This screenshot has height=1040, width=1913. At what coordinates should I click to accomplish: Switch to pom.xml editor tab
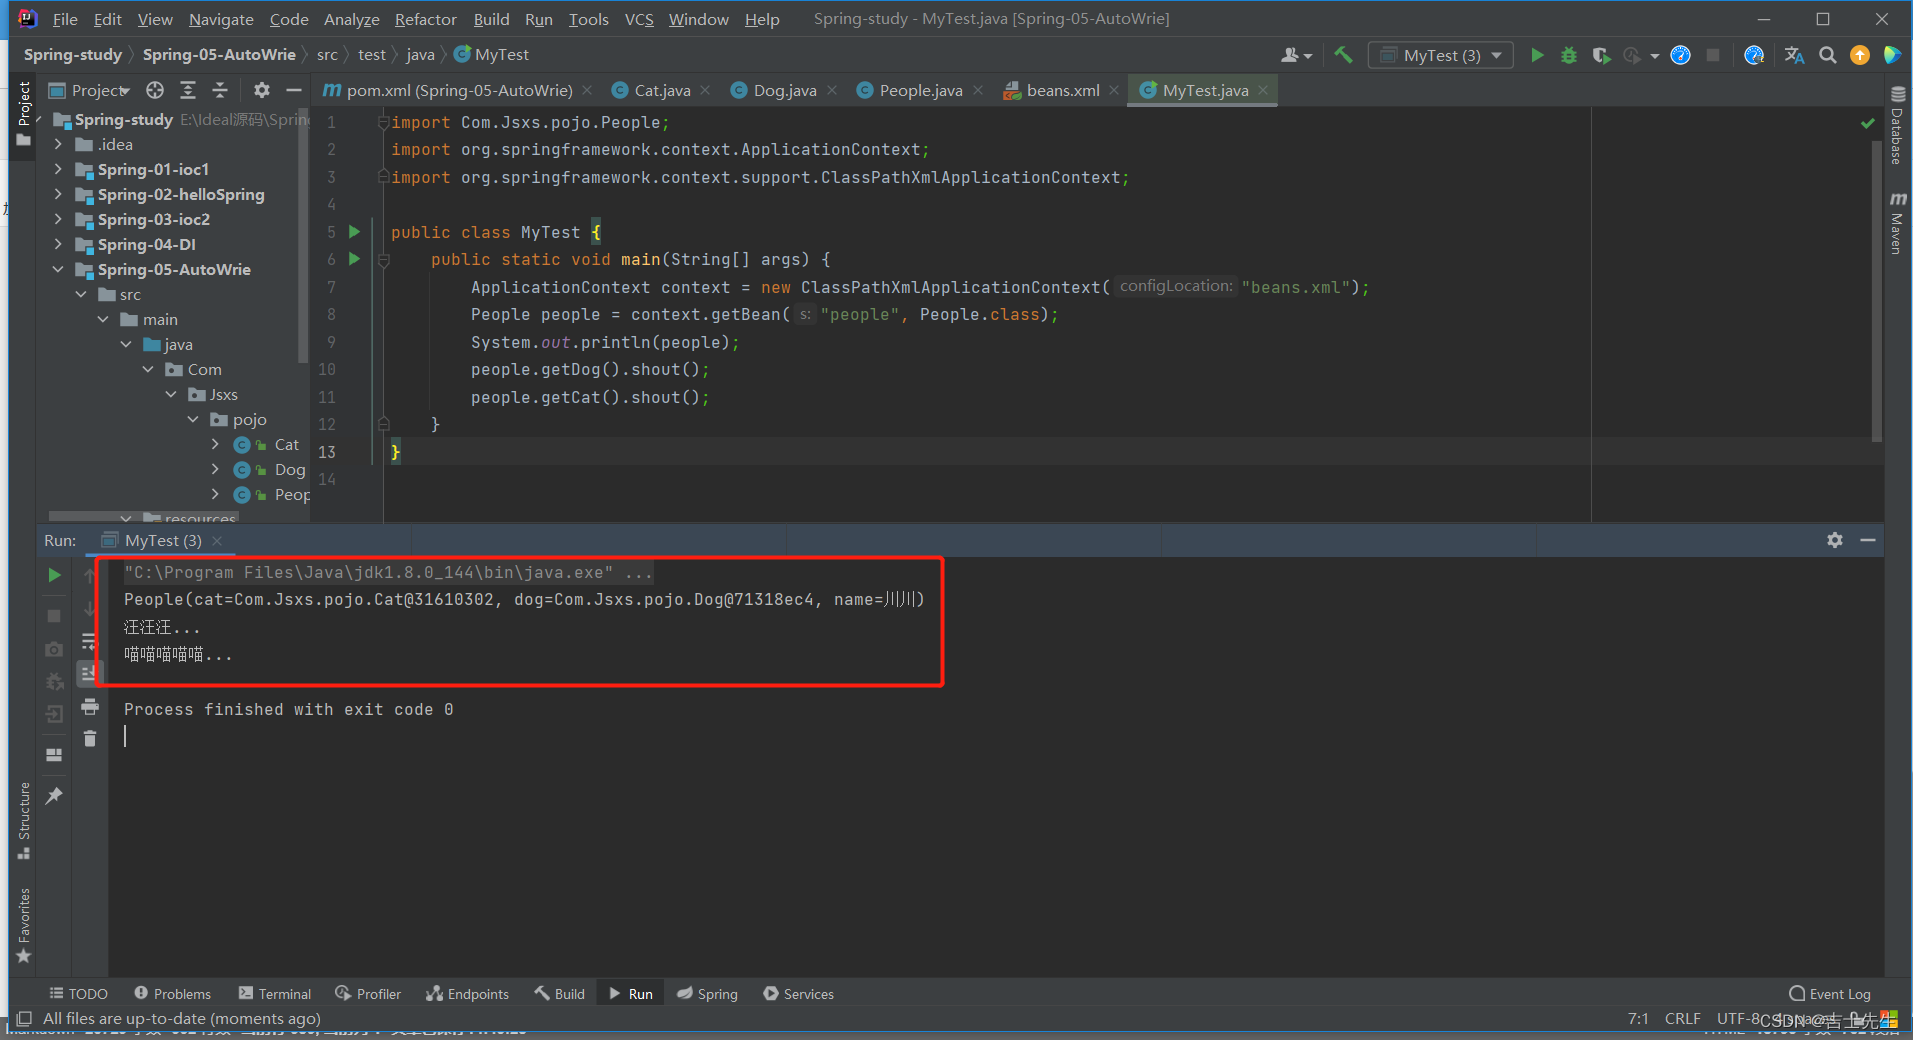click(459, 90)
